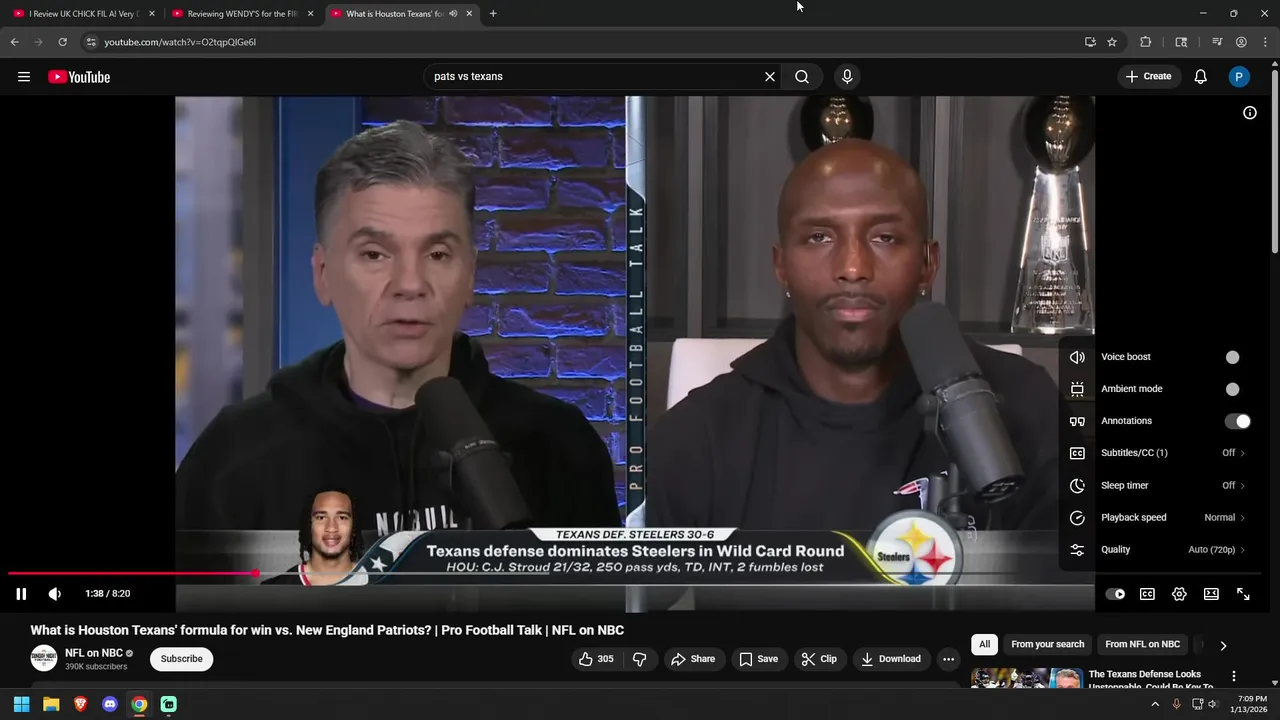
Task: Enter full screen mode
Action: (x=1243, y=594)
